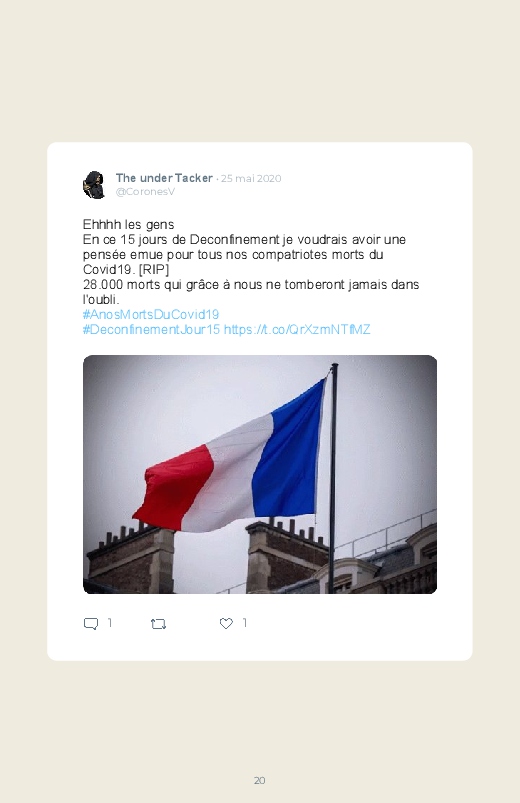The height and width of the screenshot is (803, 520).
Task: Follow the t.co/QrXzmNTfMZ link
Action: [297, 329]
